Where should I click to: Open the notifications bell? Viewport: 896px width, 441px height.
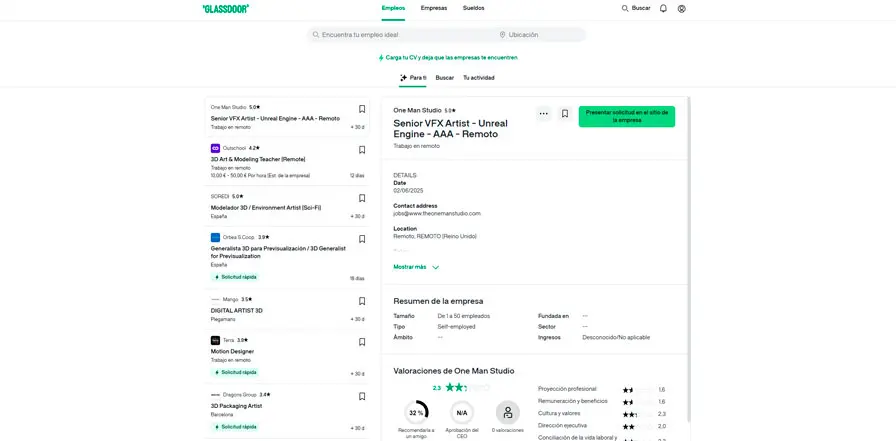[663, 9]
